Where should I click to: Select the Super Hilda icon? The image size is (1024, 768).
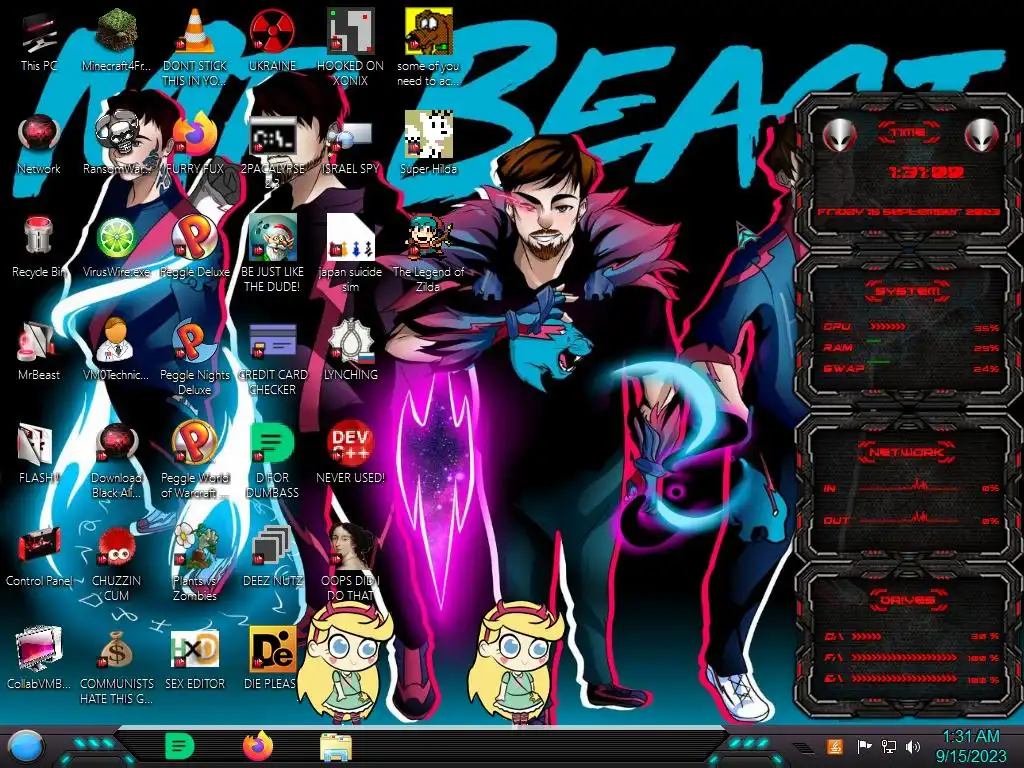point(428,144)
